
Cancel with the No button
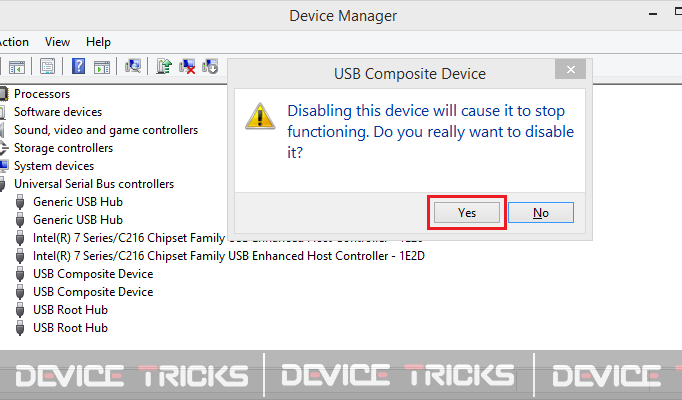541,213
